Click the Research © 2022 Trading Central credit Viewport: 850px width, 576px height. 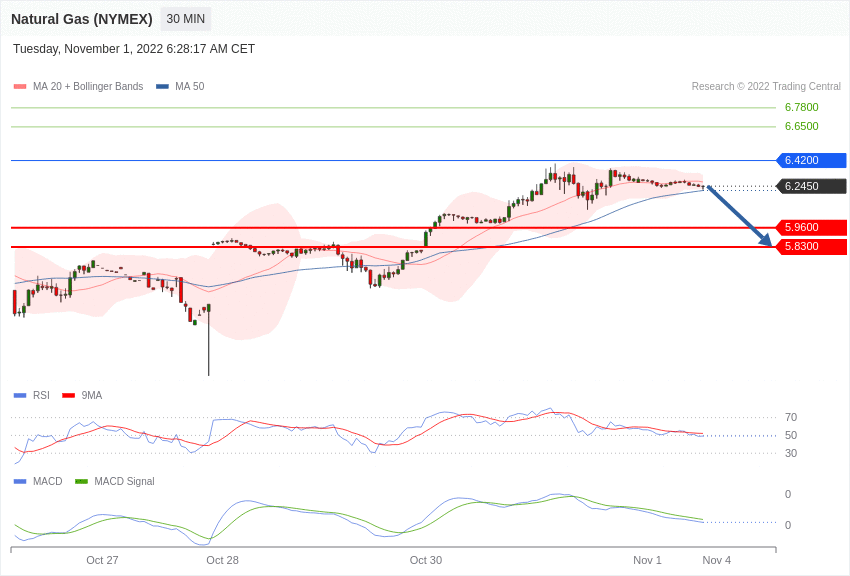766,87
